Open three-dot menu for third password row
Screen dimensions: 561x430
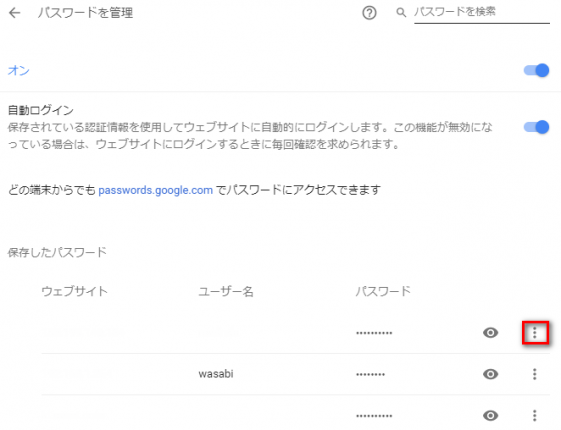coord(535,416)
